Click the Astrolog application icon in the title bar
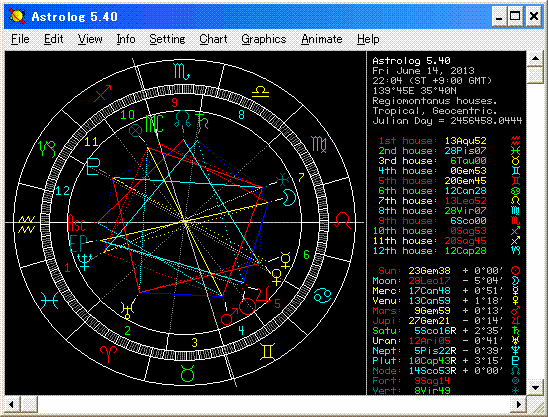 pyautogui.click(x=17, y=16)
